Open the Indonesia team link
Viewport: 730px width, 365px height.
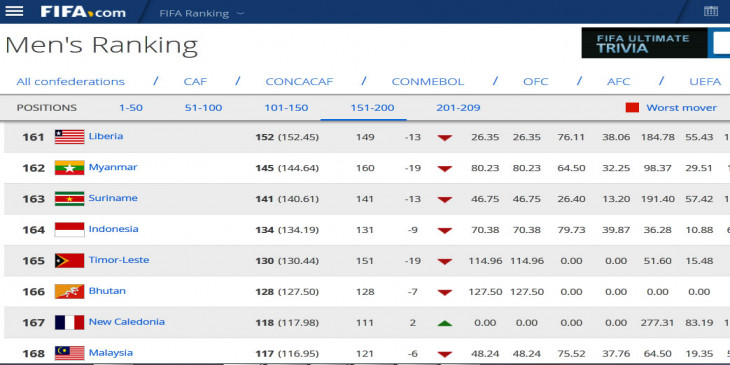click(x=114, y=229)
